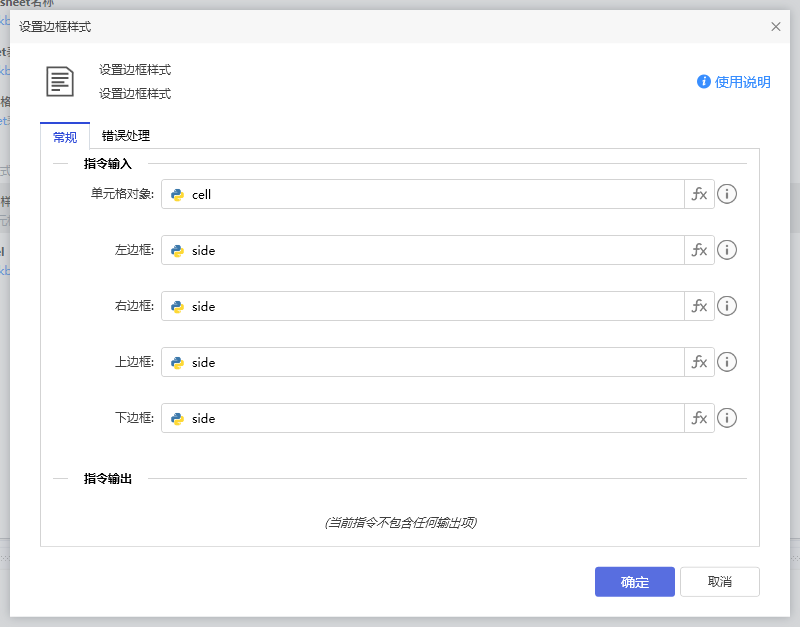
Task: Click the info icon beside 右边框
Action: pos(727,306)
